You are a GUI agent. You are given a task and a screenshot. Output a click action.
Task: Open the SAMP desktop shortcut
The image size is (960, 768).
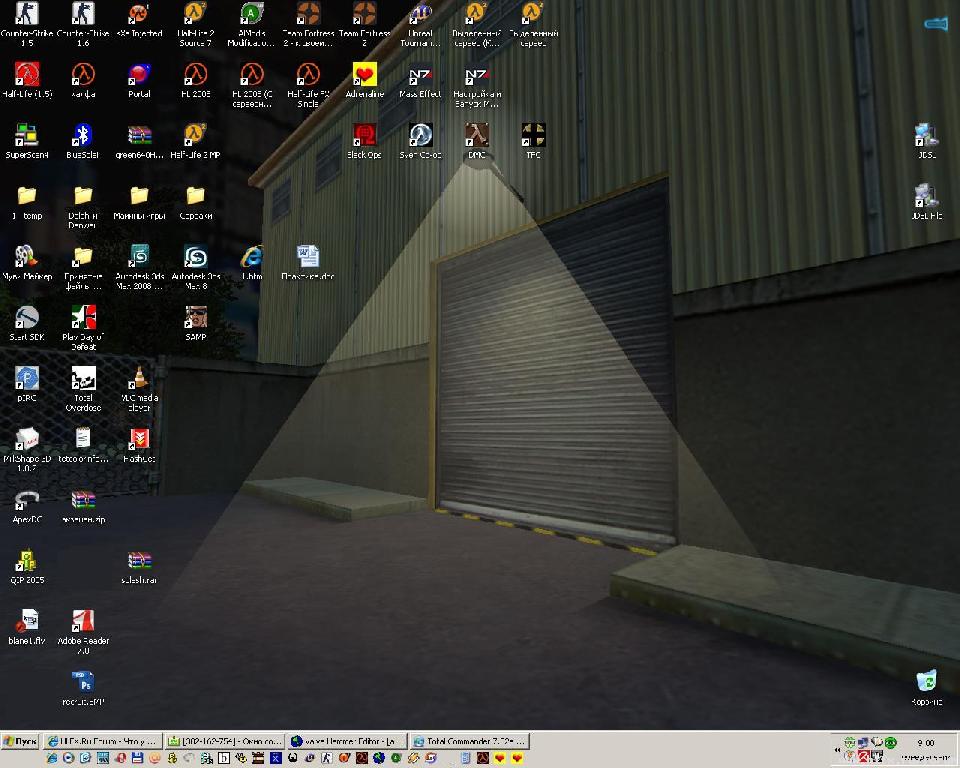pos(195,323)
